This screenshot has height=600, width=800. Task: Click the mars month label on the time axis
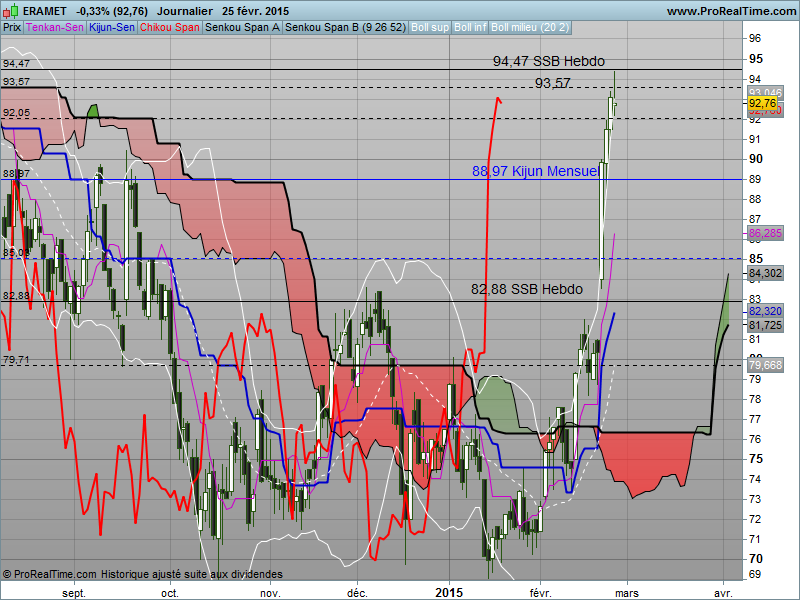[627, 593]
